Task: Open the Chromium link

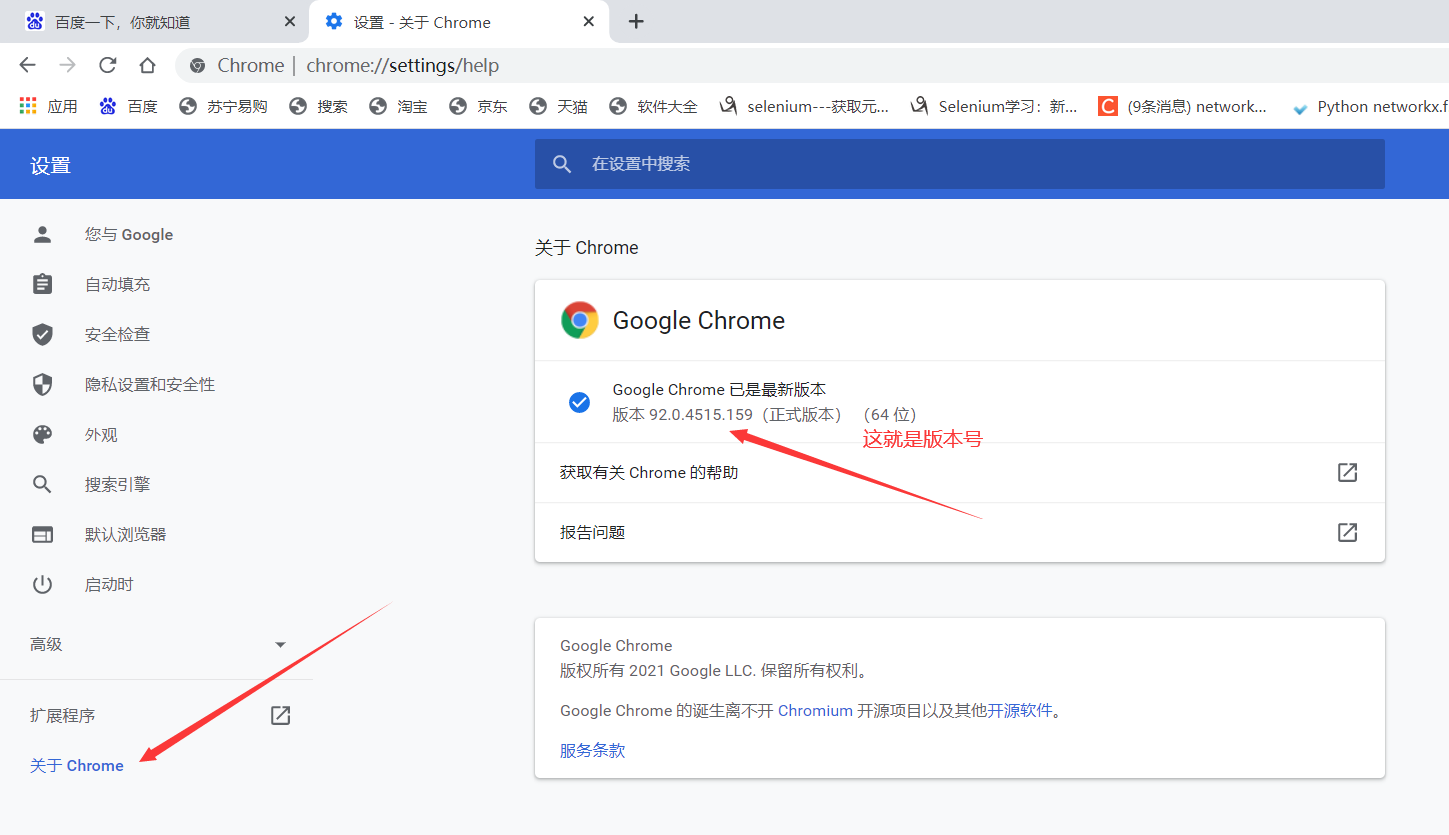Action: coord(815,711)
